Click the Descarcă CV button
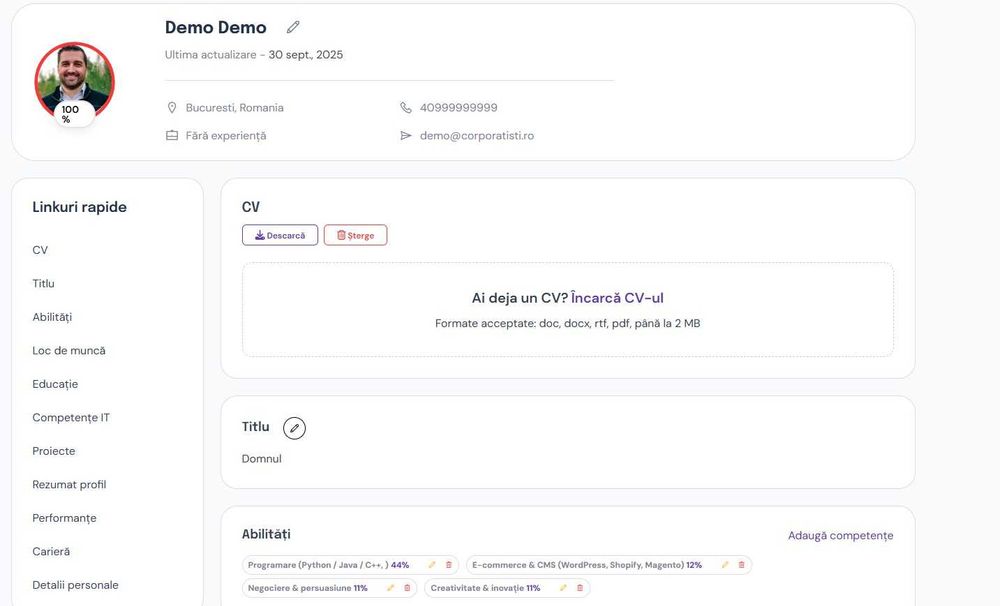The height and width of the screenshot is (606, 1000). (x=280, y=235)
